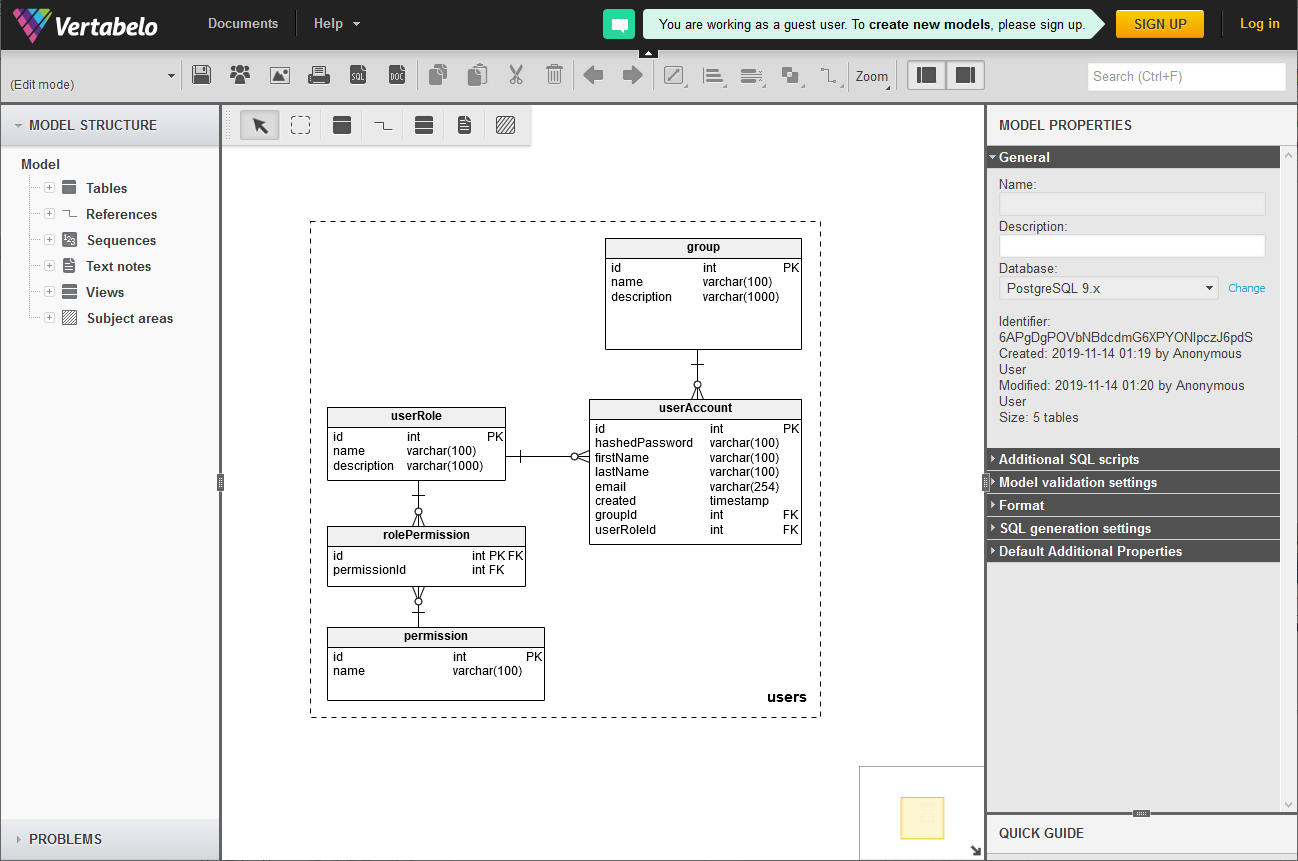1298x861 pixels.
Task: Expand the Additional SQL scripts section
Action: pos(1068,459)
